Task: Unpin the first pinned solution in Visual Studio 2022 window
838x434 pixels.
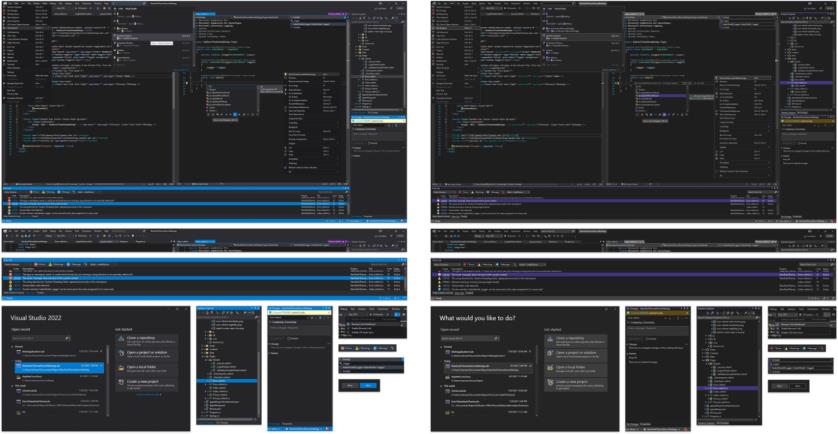Action: [102, 351]
